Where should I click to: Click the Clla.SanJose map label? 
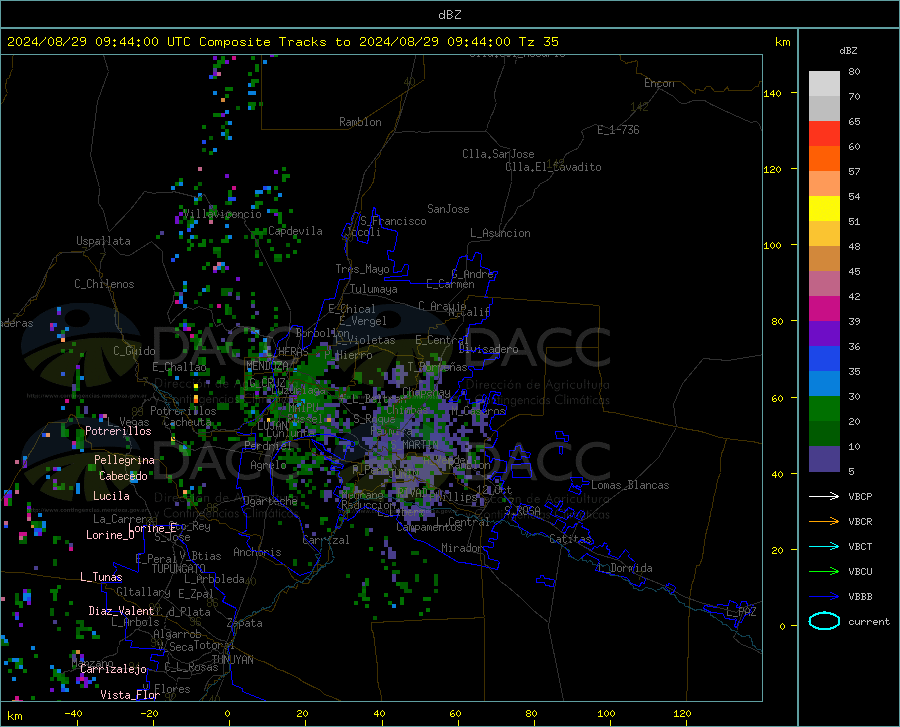498,154
